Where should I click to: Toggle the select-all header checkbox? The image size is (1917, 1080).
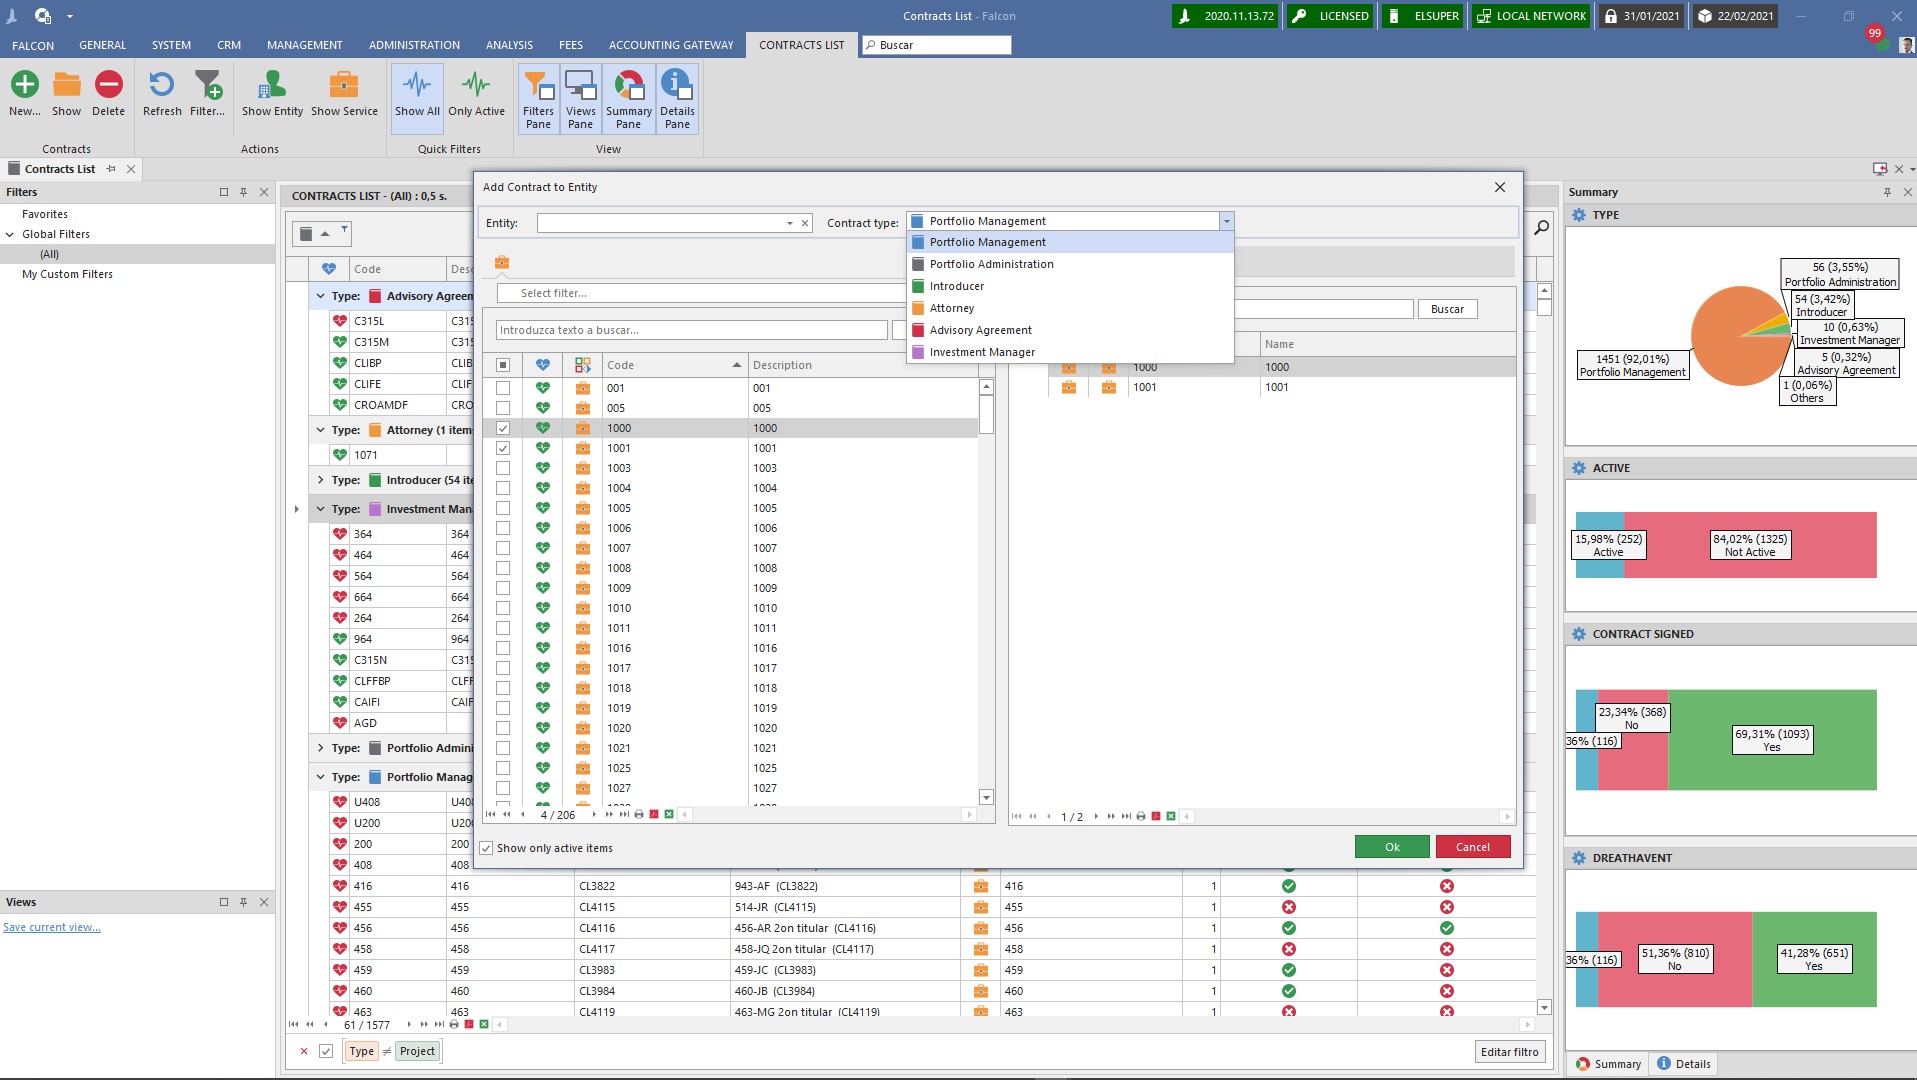(503, 365)
